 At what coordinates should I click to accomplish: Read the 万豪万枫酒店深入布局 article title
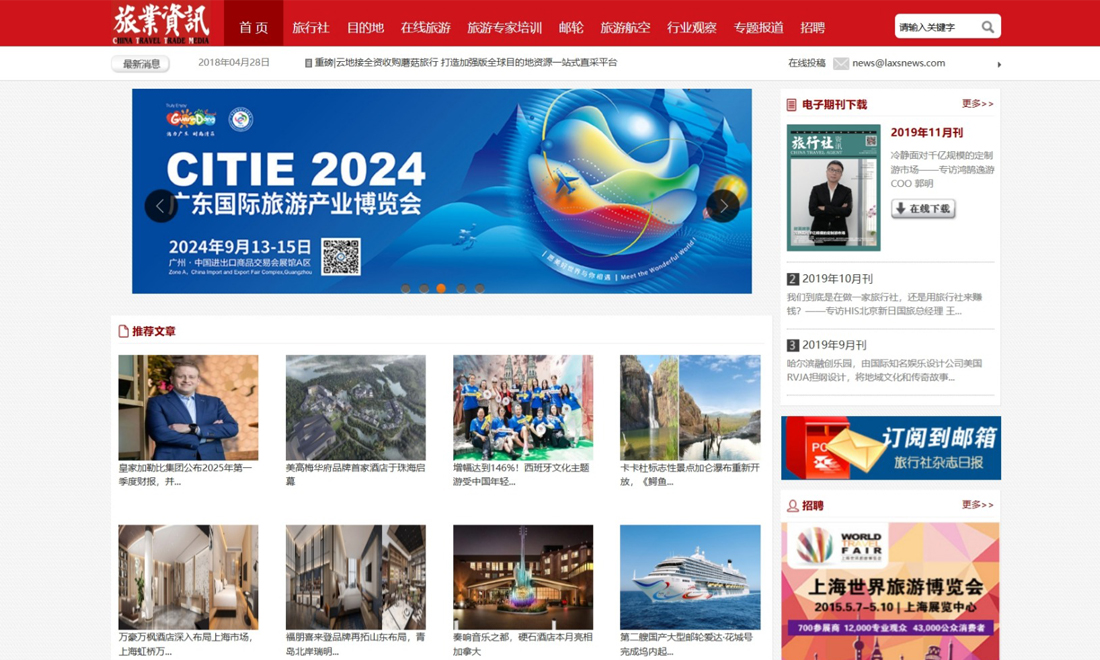[185, 645]
